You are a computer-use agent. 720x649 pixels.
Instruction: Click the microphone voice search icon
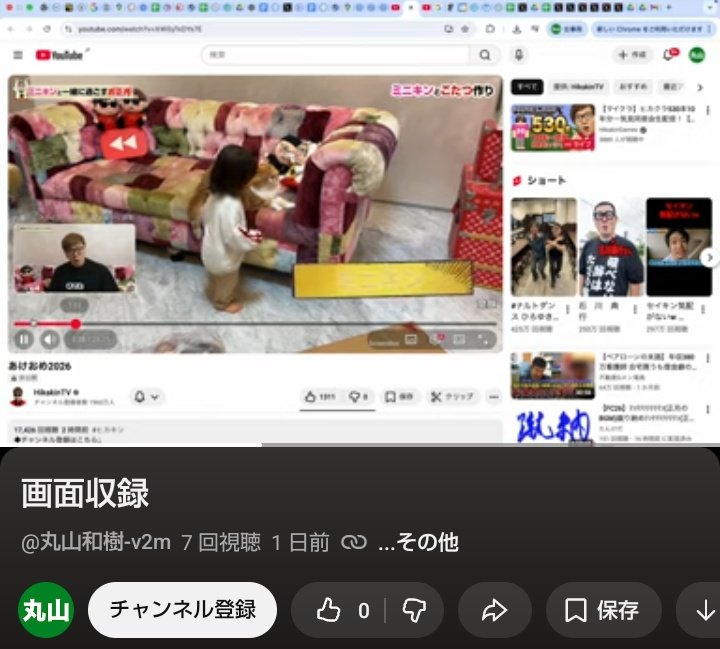(518, 55)
